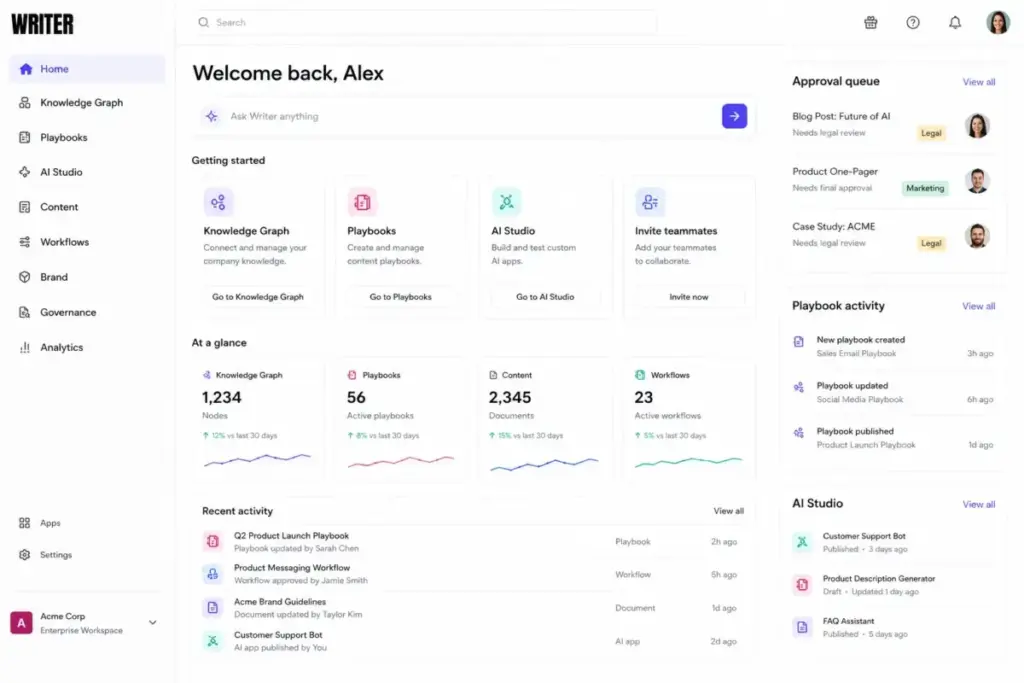This screenshot has width=1024, height=683.
Task: Click 'Product Launch Playbook' under Playbook published
Action: [x=866, y=445]
